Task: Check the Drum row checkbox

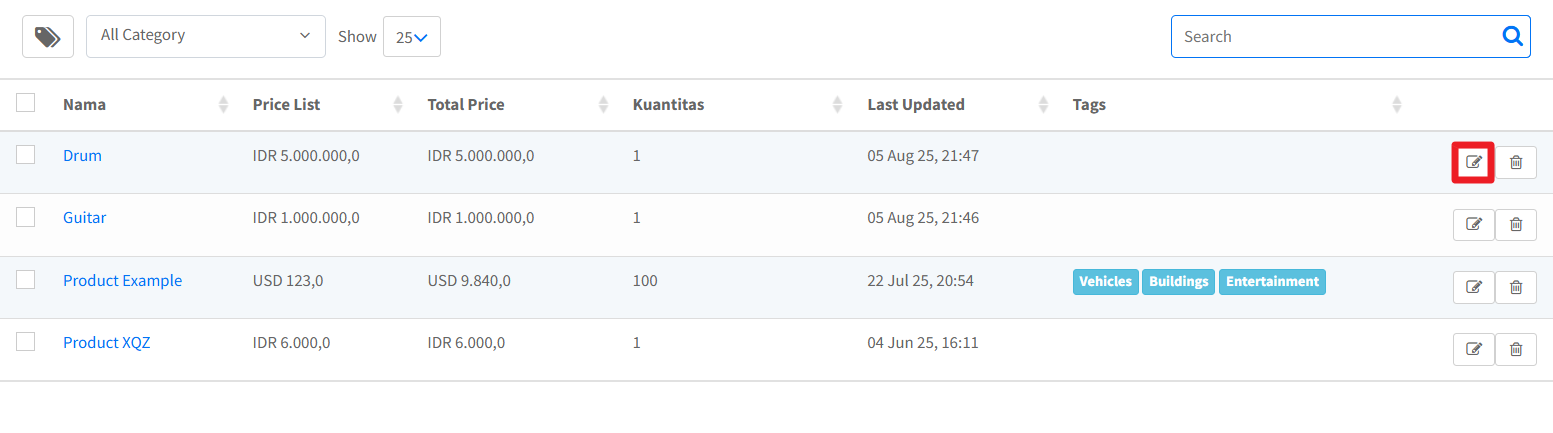Action: [x=26, y=155]
